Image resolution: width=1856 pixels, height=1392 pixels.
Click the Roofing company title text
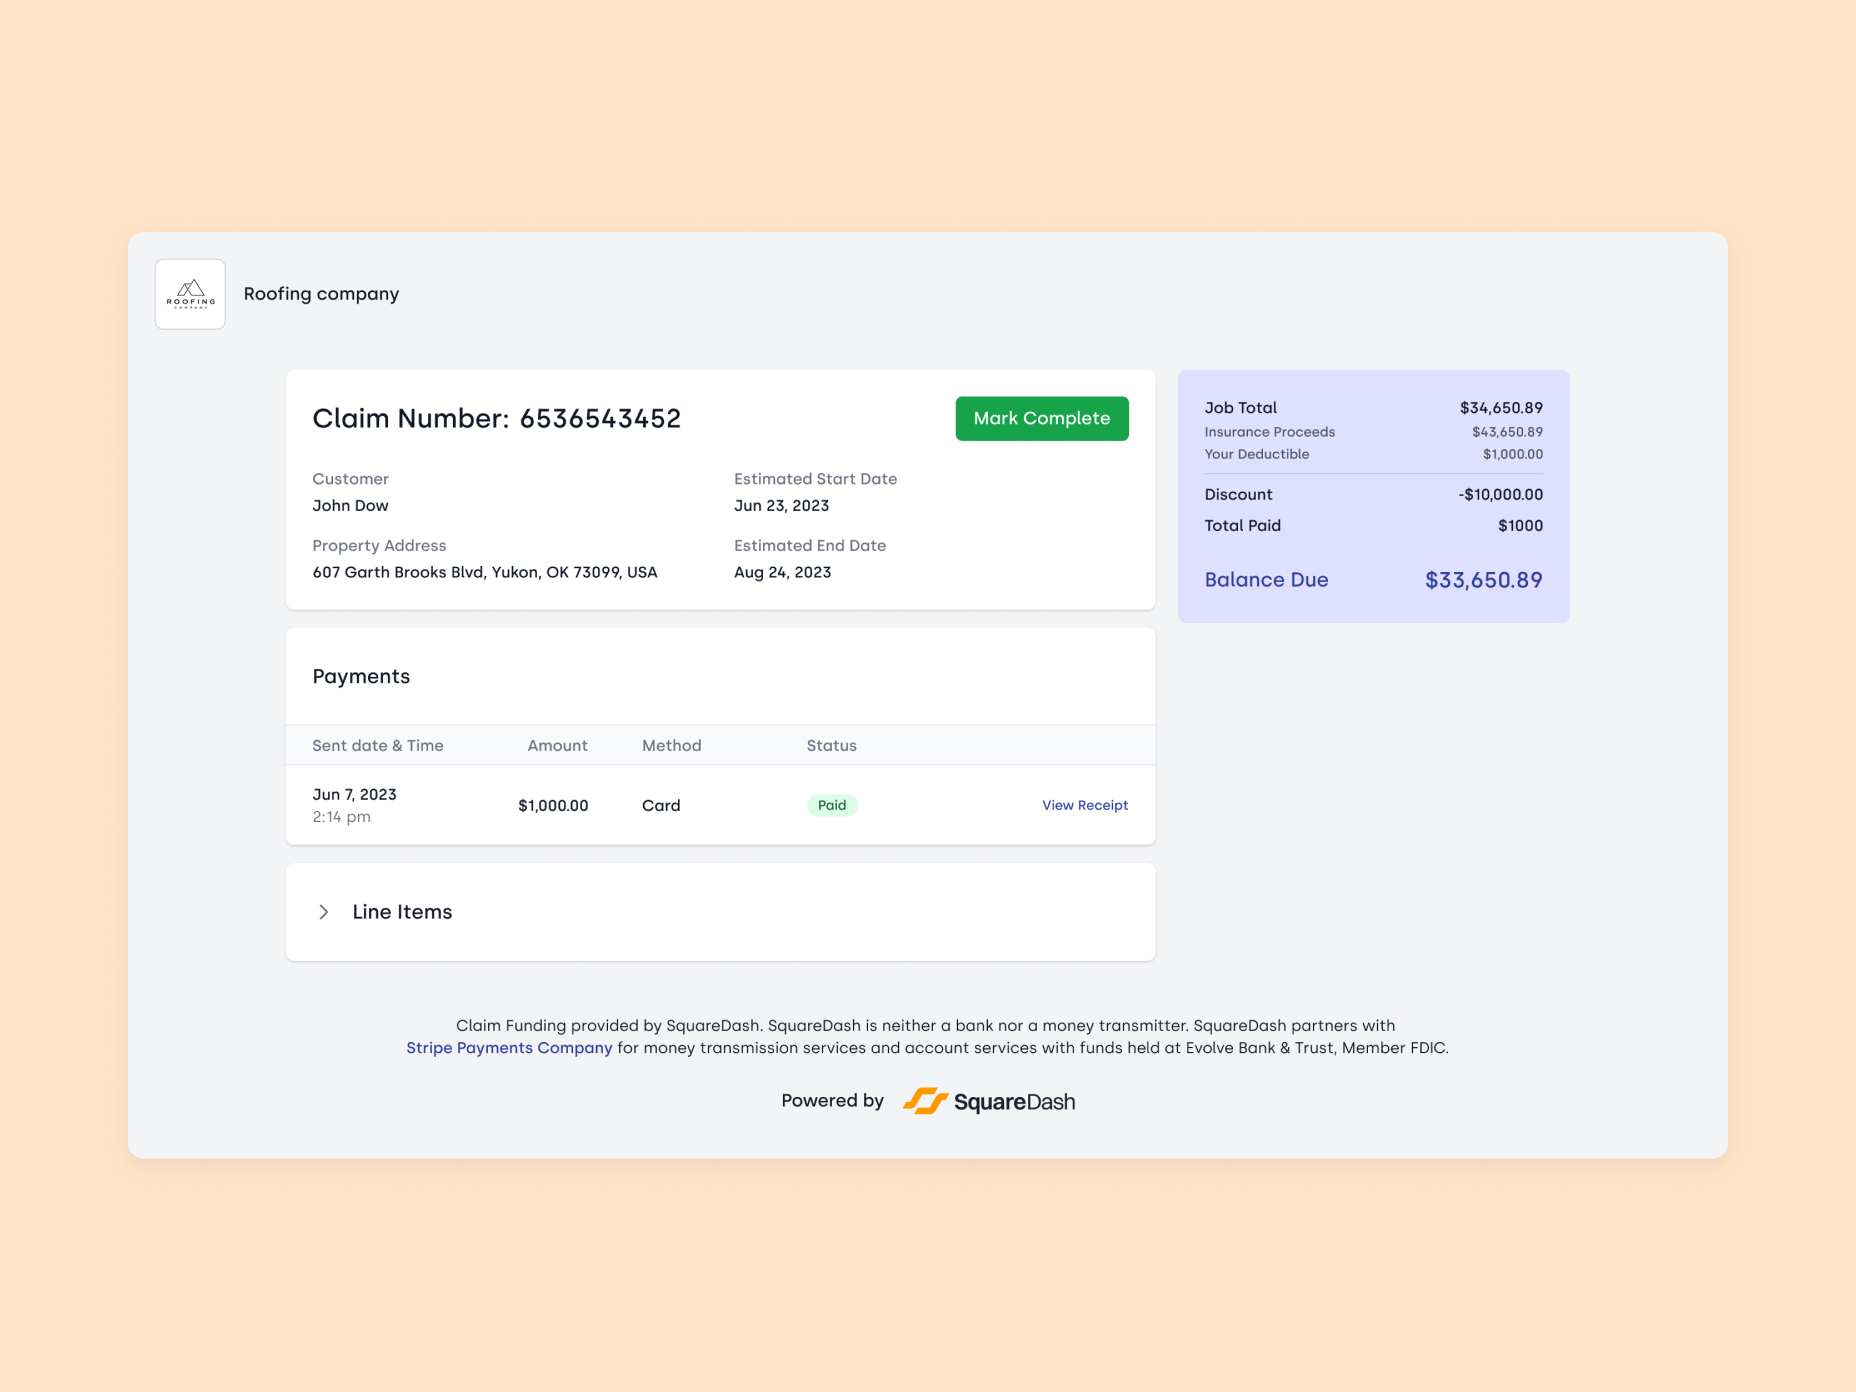pos(321,293)
